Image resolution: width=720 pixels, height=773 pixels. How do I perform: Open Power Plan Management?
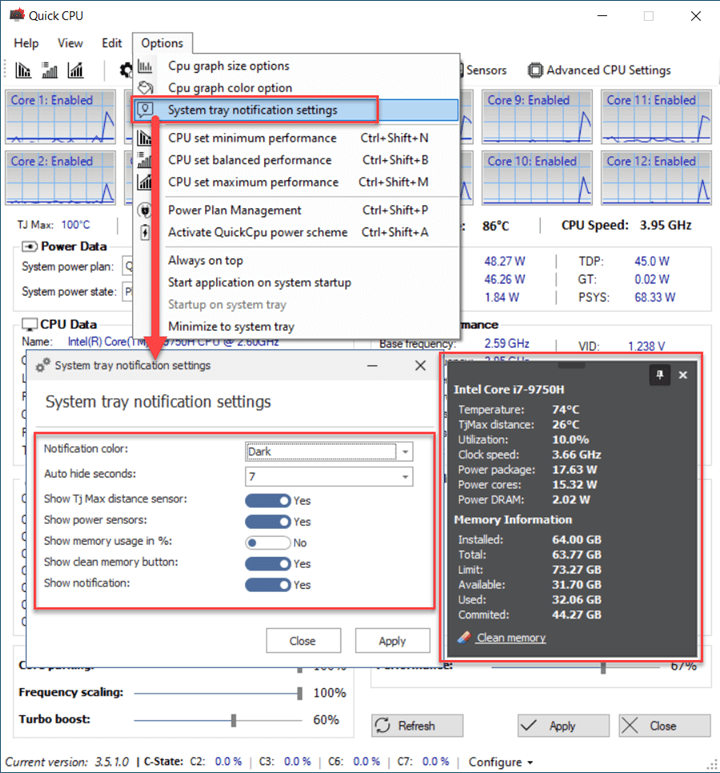point(296,211)
